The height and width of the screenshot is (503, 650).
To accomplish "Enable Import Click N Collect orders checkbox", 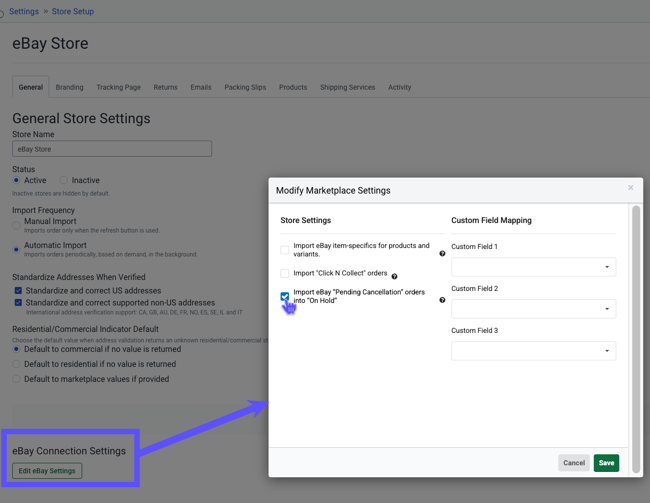I will pyautogui.click(x=285, y=273).
